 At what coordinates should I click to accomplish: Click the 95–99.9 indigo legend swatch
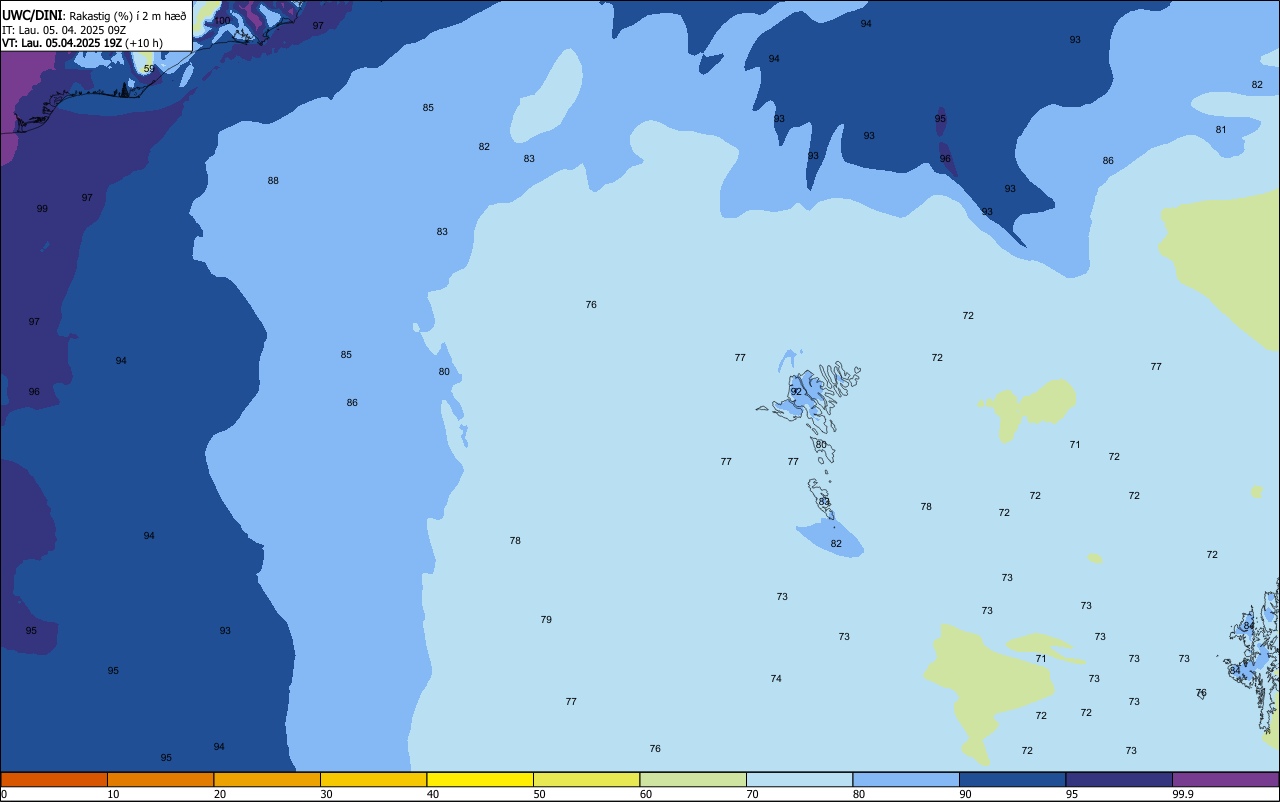(x=1119, y=779)
